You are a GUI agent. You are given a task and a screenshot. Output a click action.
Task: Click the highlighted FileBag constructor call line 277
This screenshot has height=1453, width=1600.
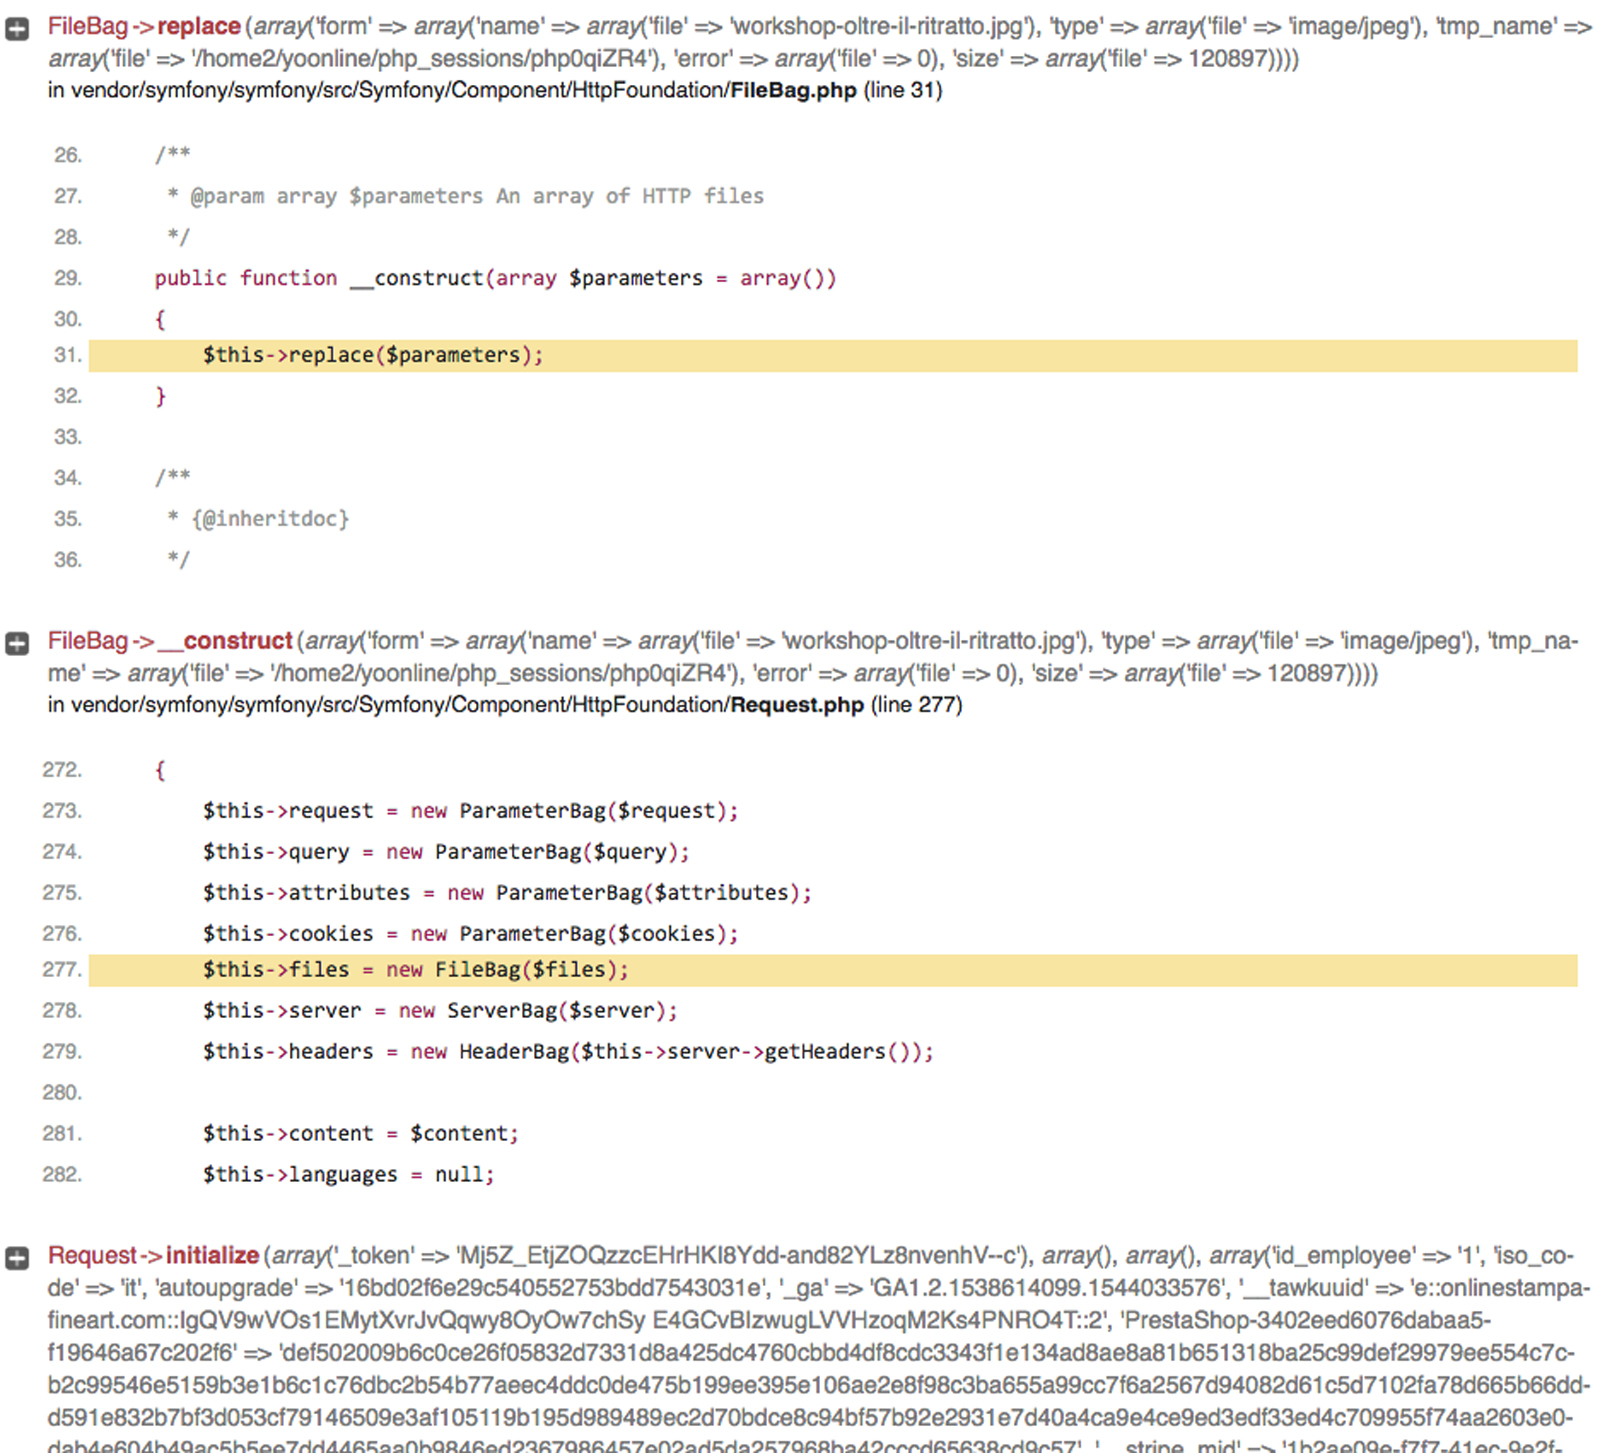point(413,969)
